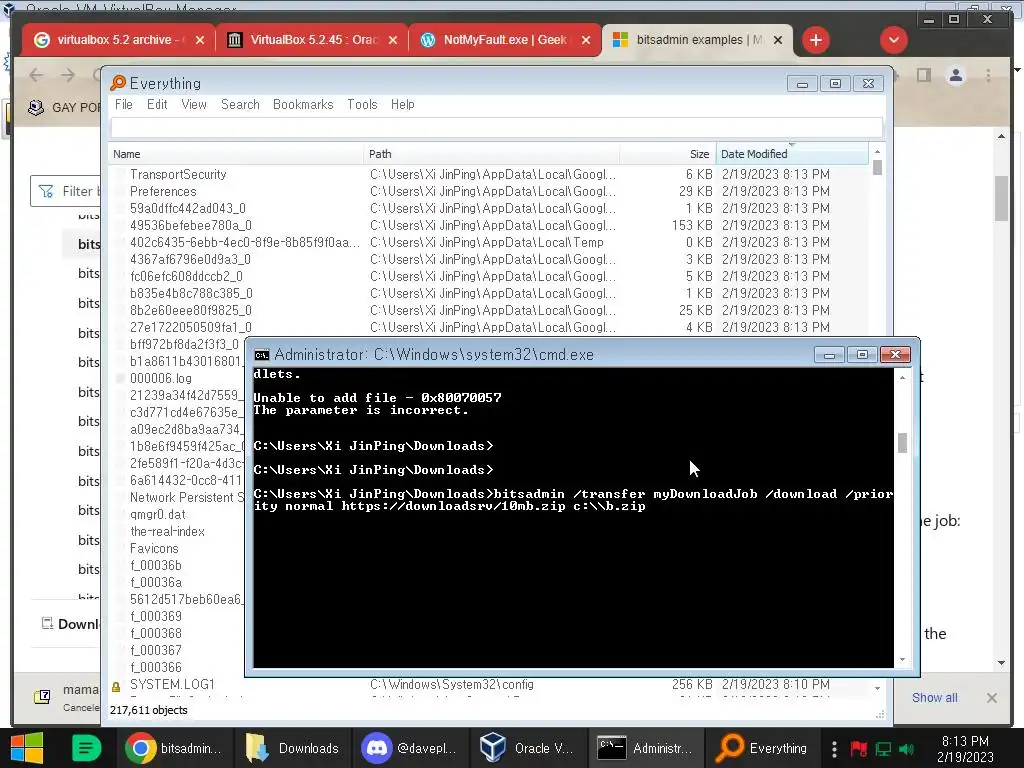Open the File menu in Everything
This screenshot has width=1024, height=768.
tap(123, 104)
